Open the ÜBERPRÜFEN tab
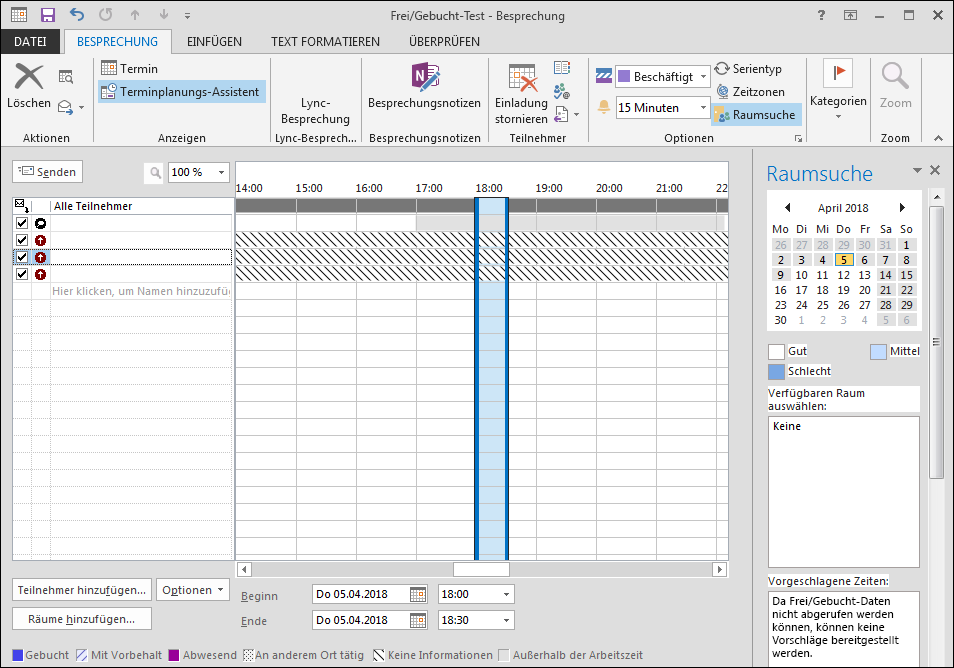The width and height of the screenshot is (954, 668). [x=444, y=41]
